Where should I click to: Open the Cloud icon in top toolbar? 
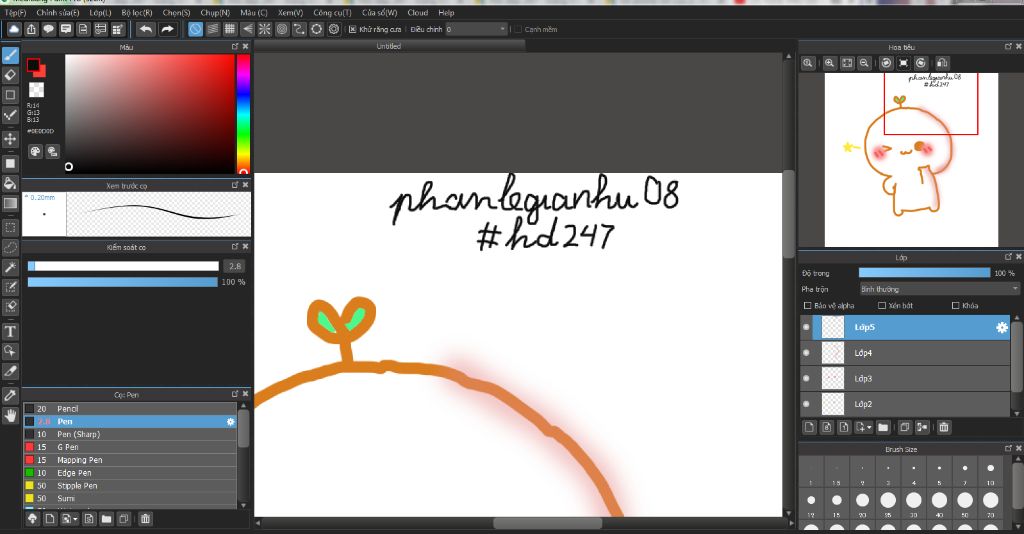[14, 29]
